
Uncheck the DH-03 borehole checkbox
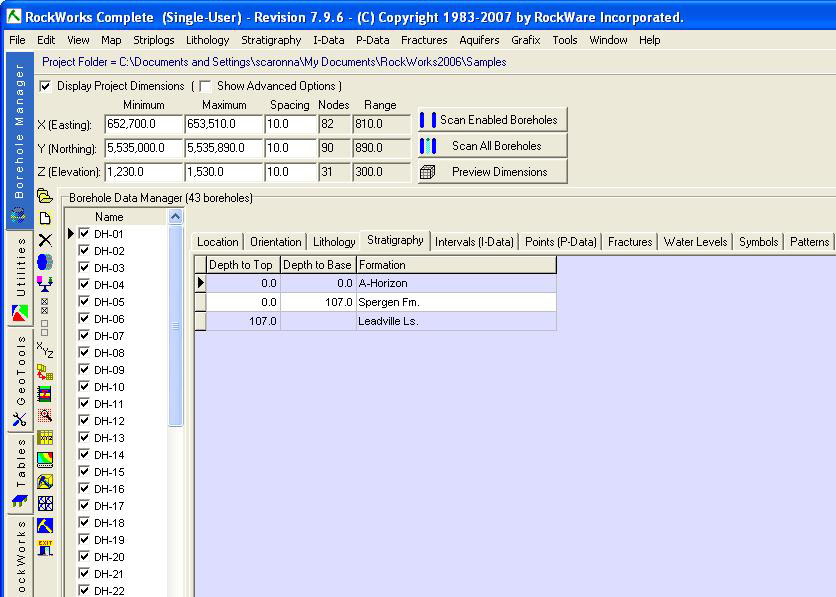pyautogui.click(x=84, y=268)
